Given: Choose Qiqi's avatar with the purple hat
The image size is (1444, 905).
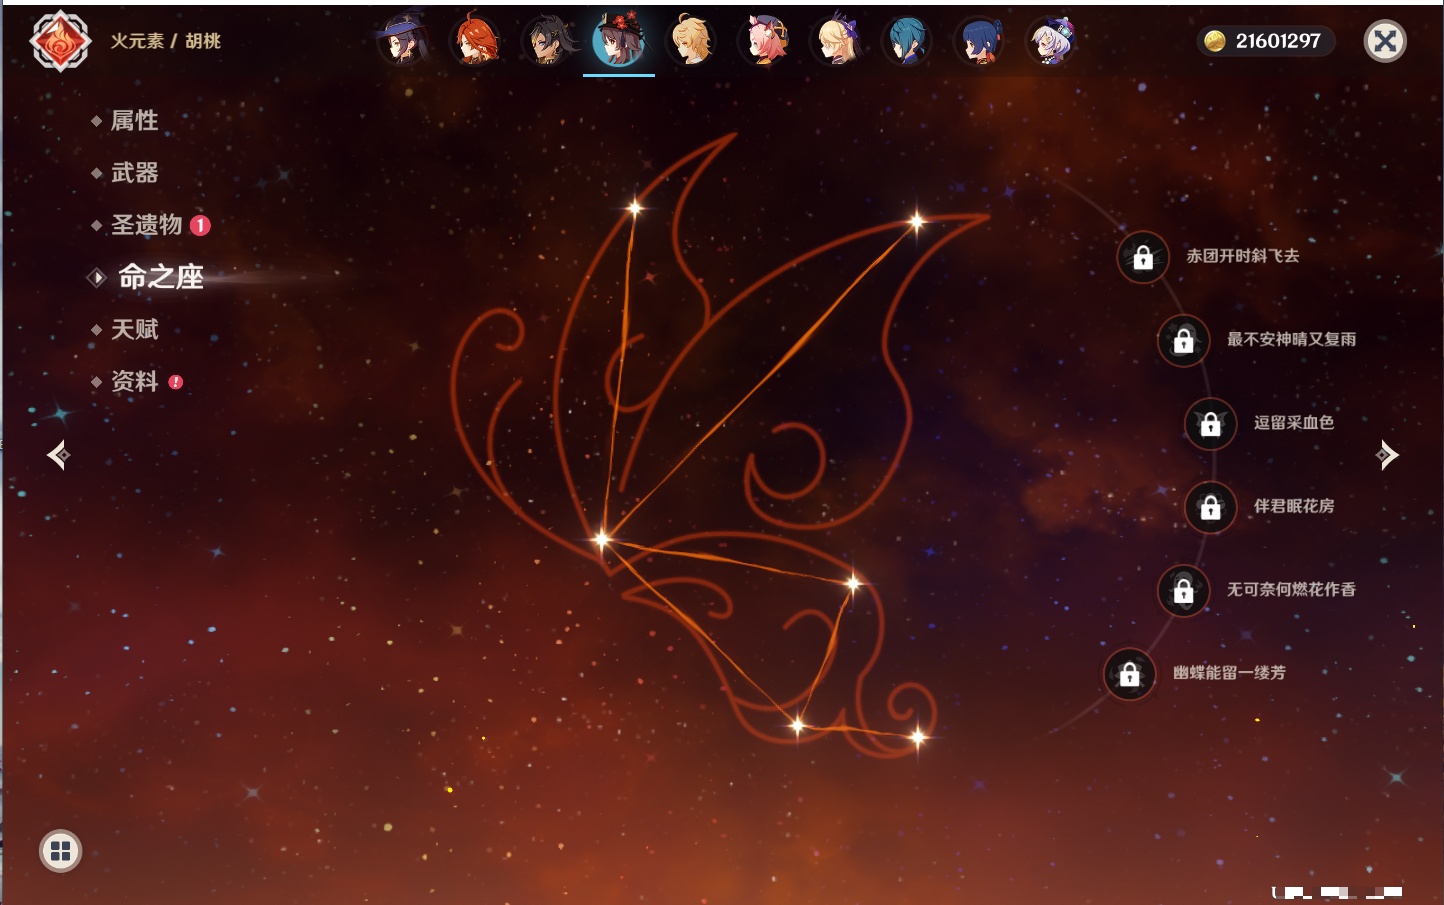Looking at the screenshot, I should 1051,41.
